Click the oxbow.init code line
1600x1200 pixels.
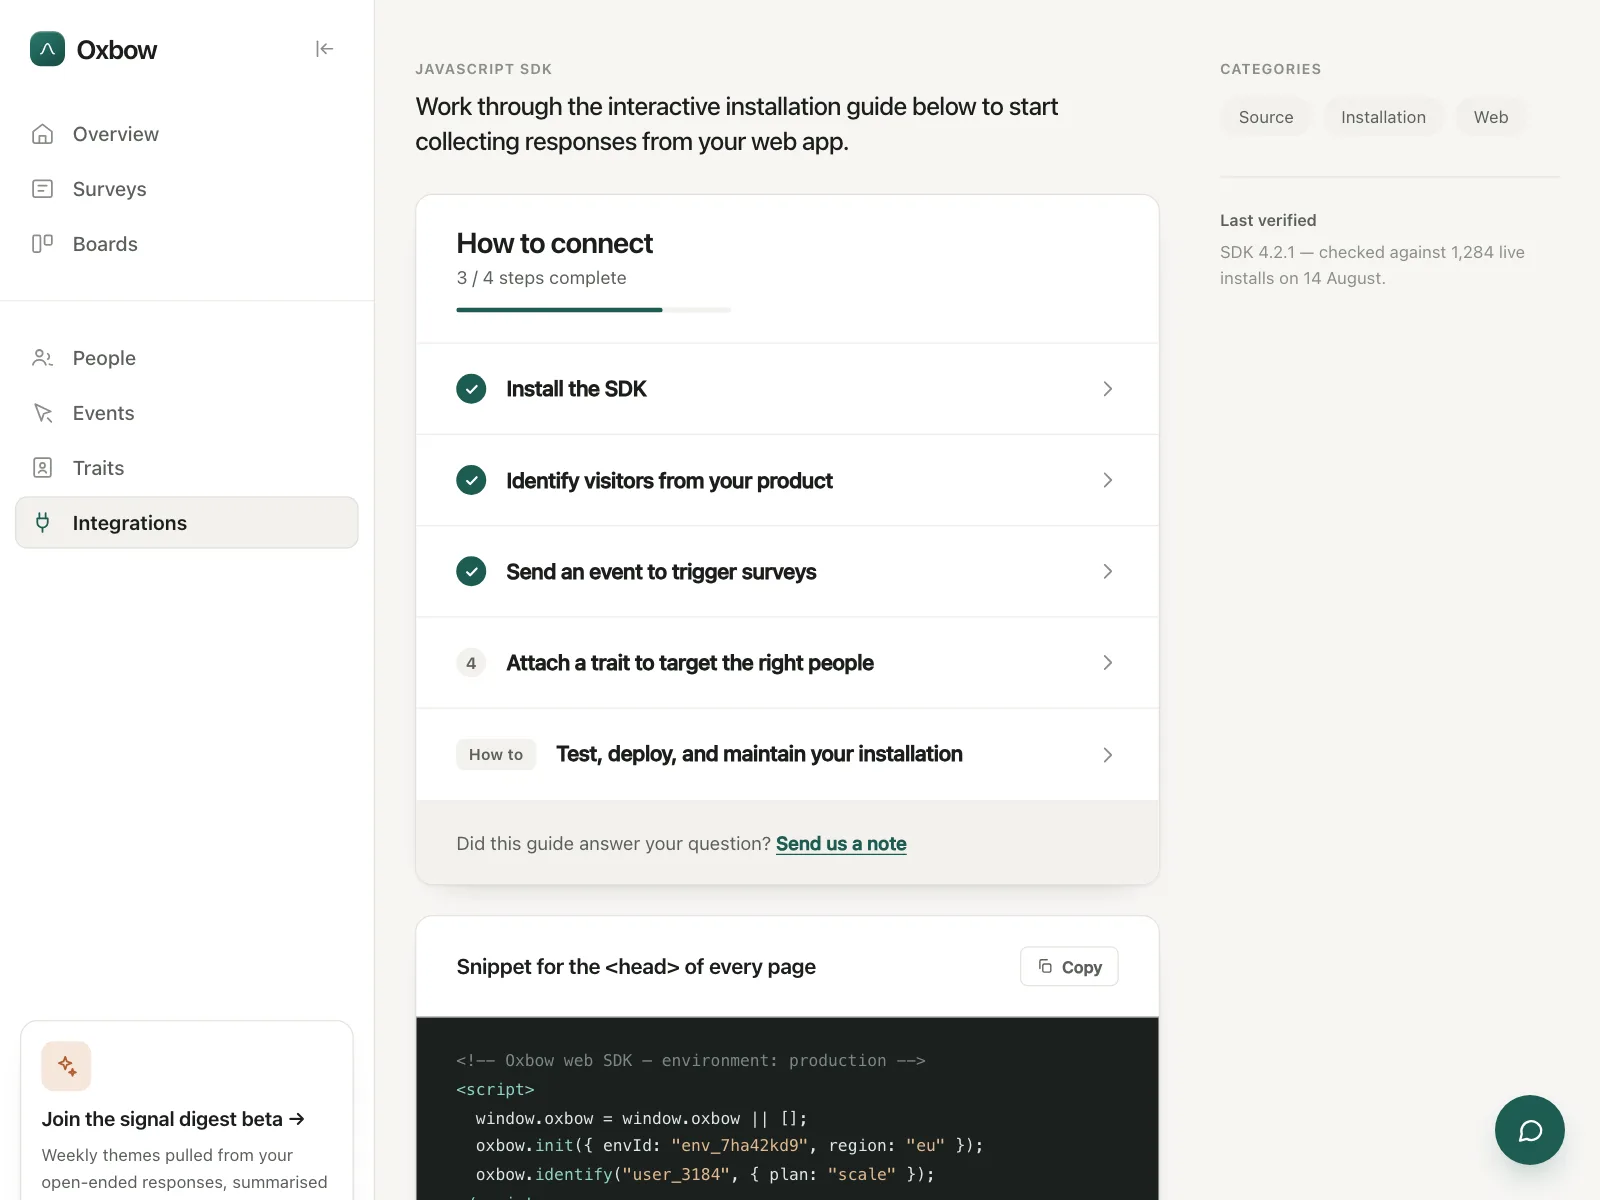click(x=729, y=1146)
